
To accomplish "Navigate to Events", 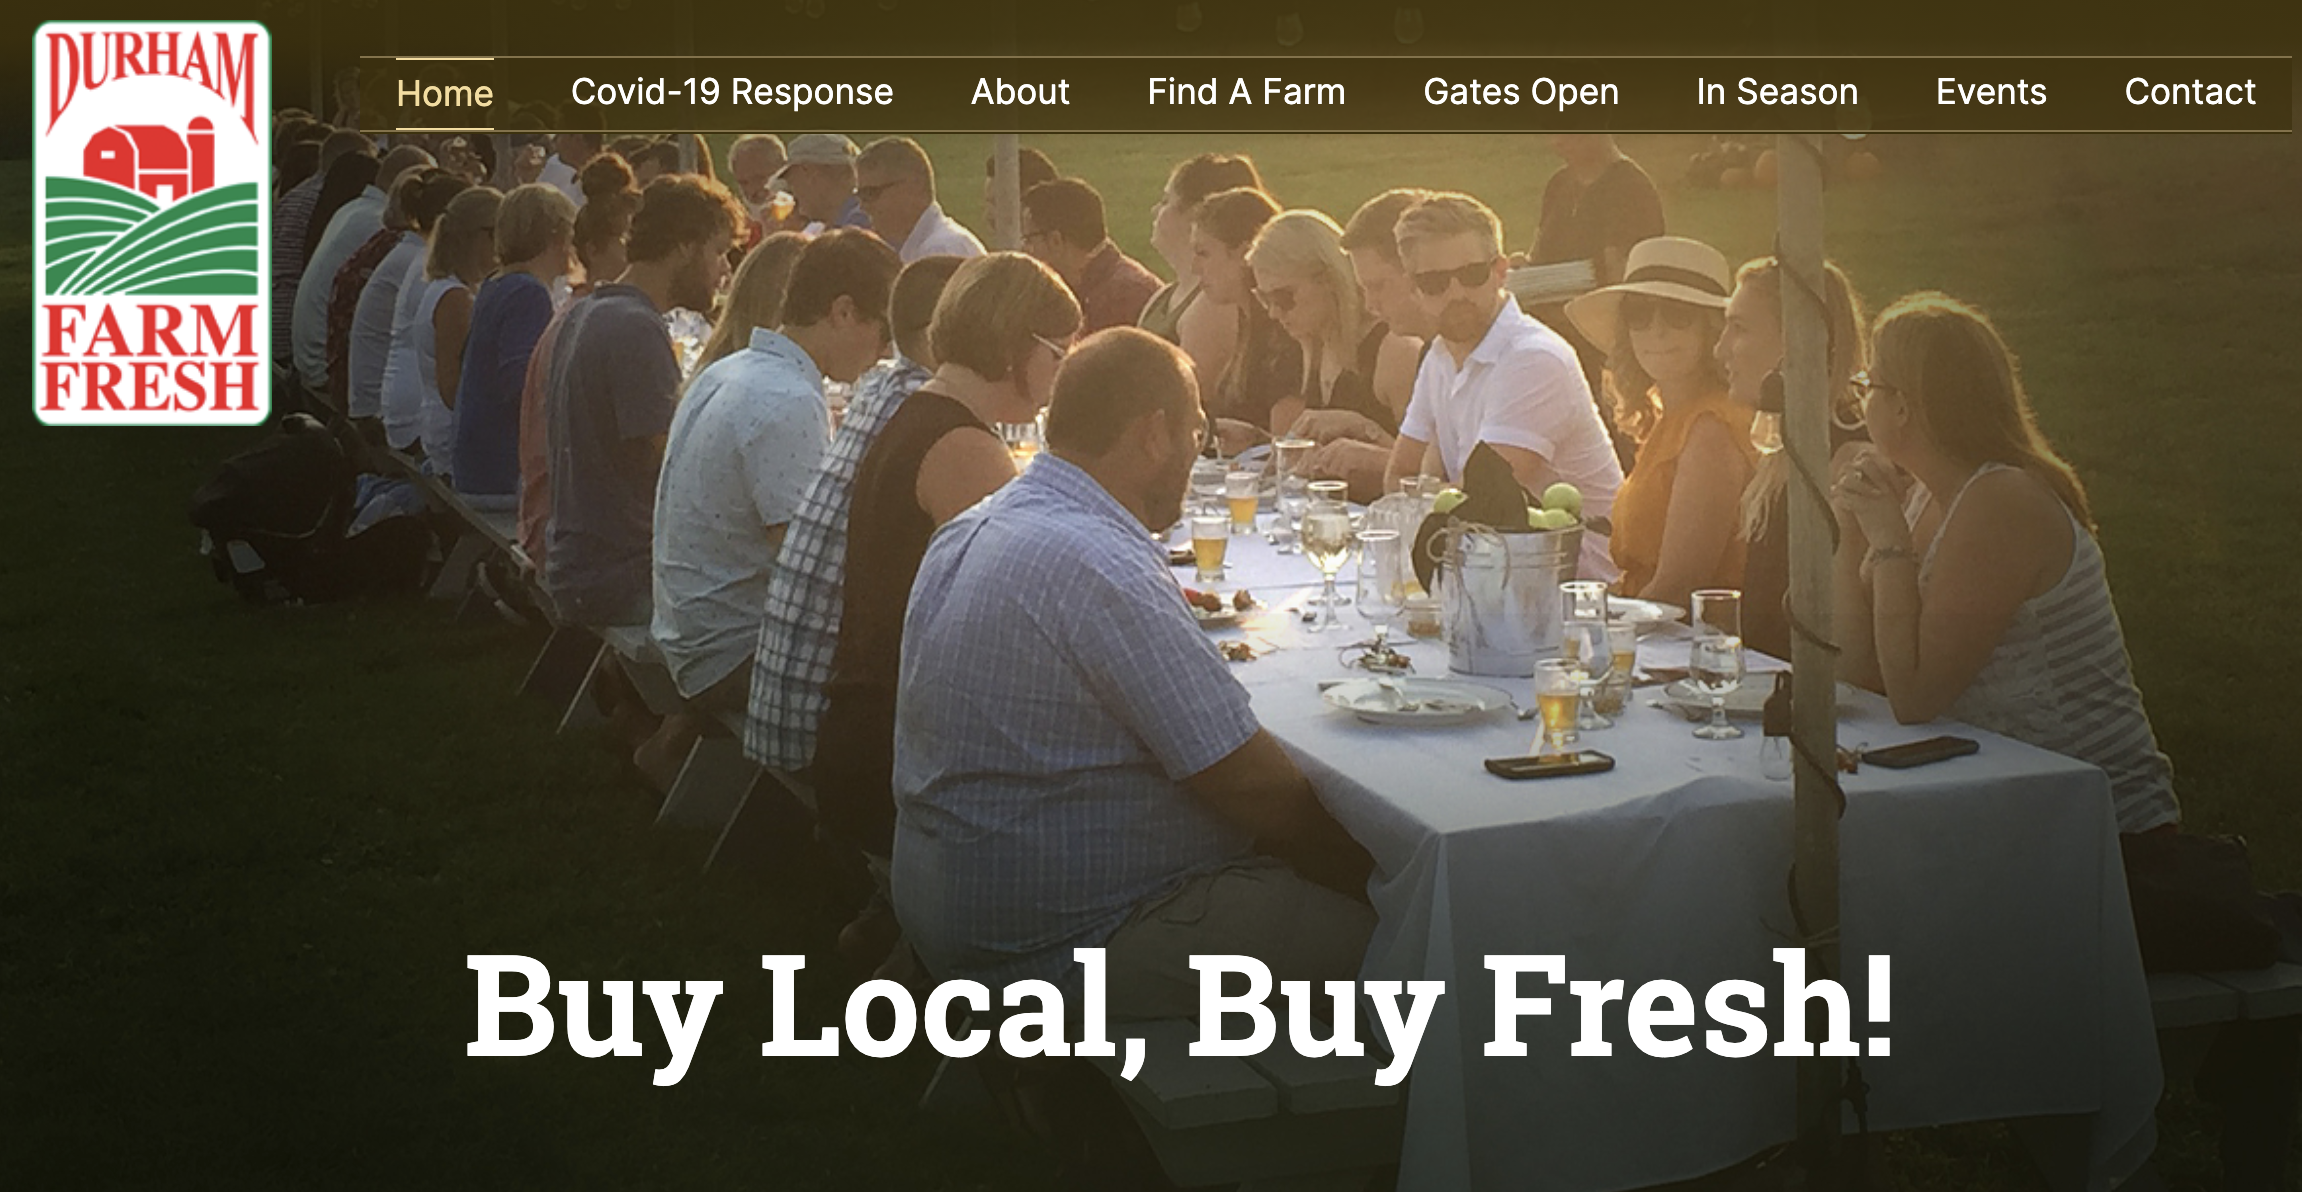I will [1991, 92].
